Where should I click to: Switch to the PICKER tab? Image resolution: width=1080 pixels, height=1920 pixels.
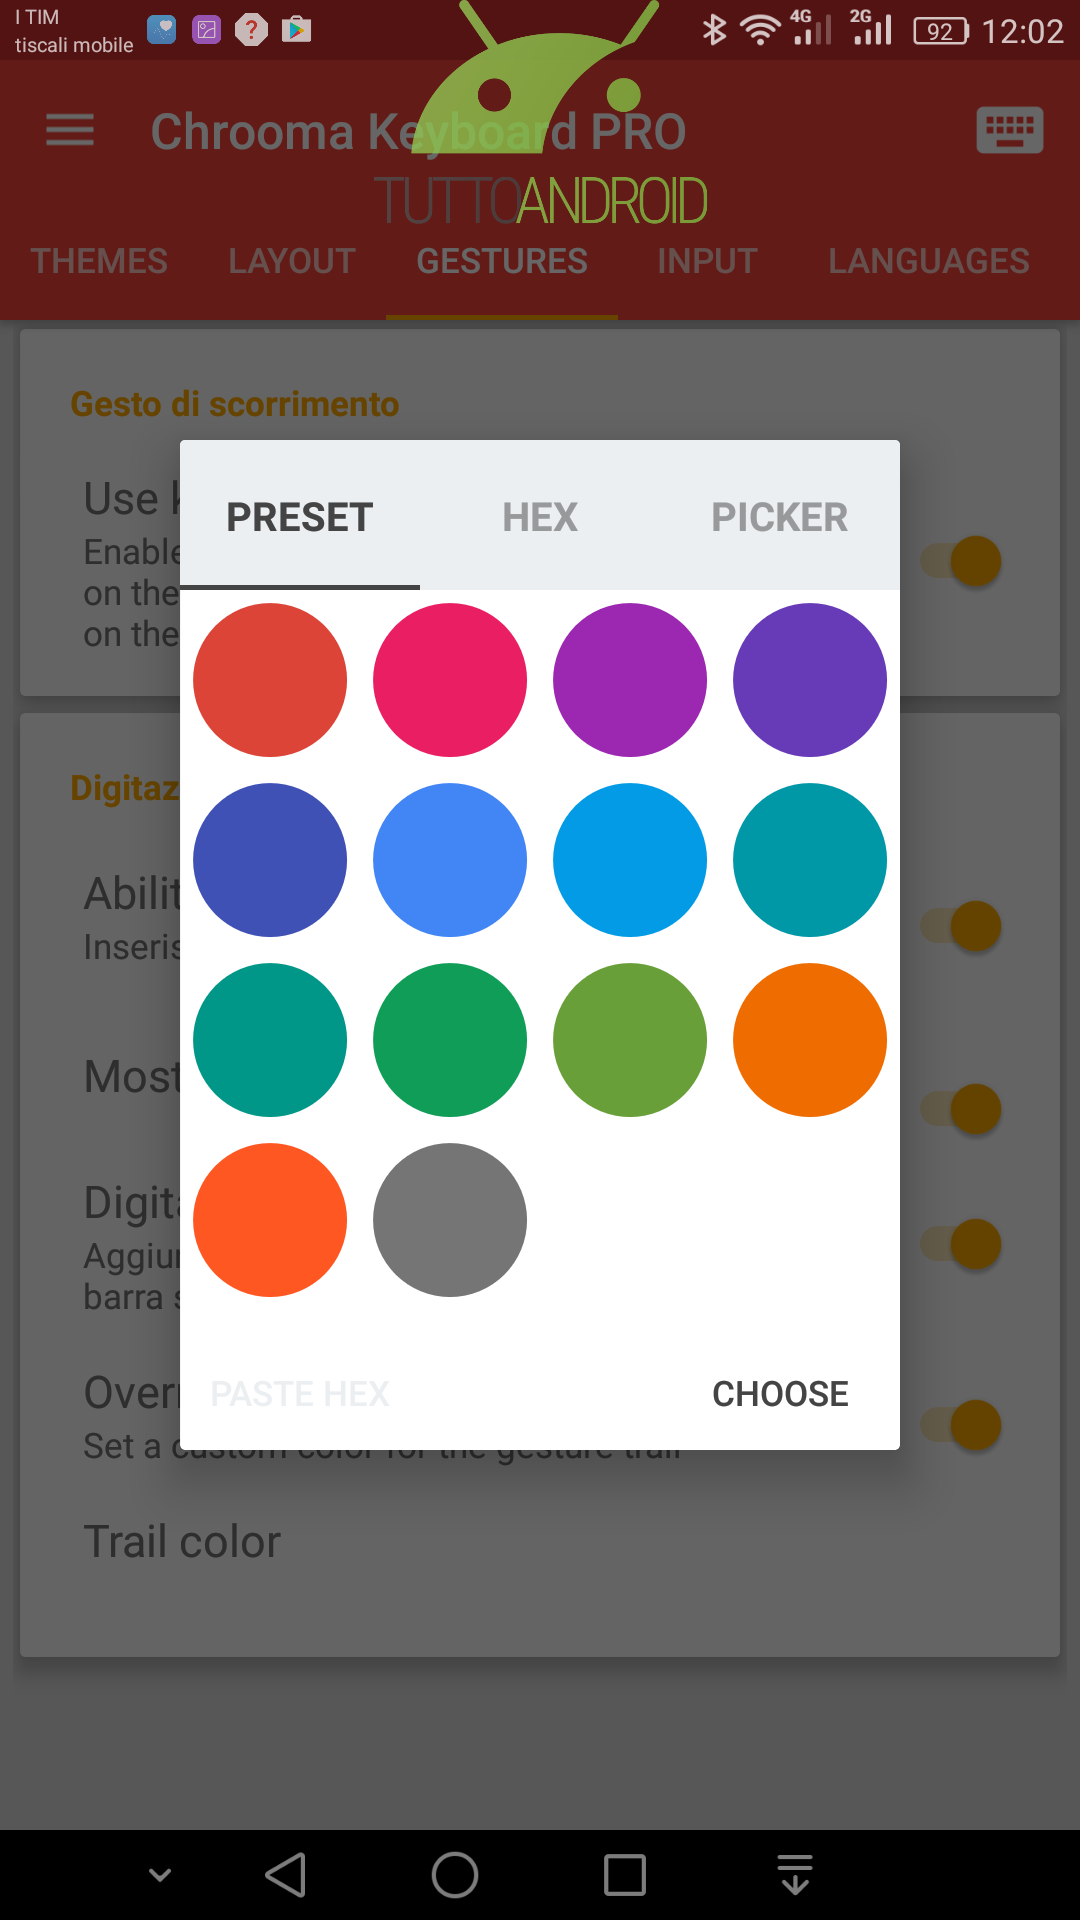[780, 517]
